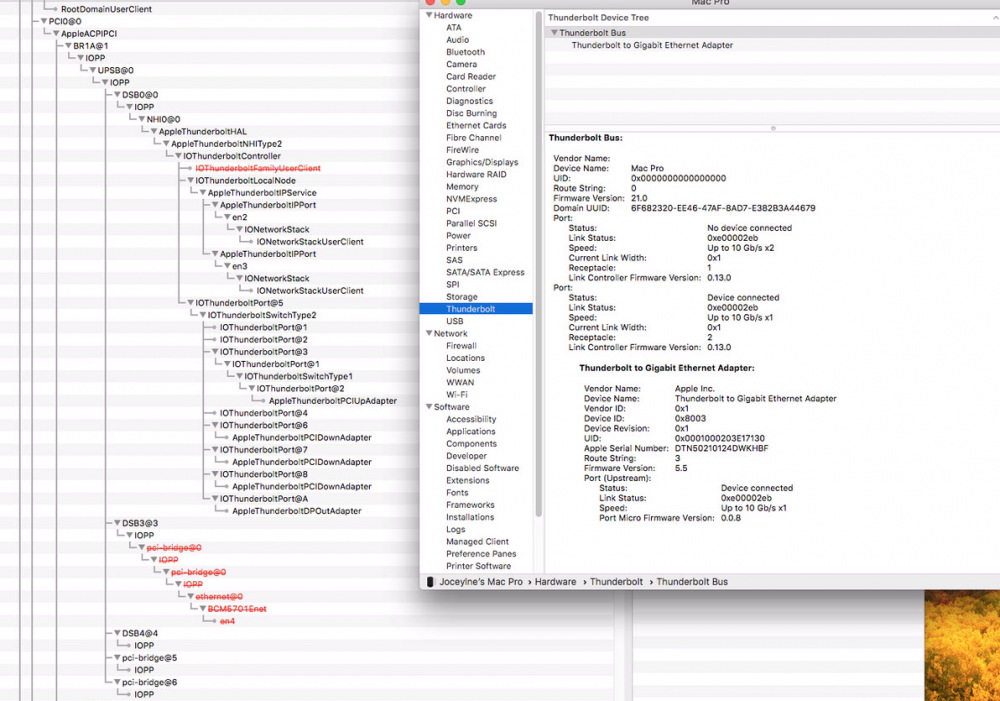
Task: Click the Thunderbolt Device Tree column header
Action: [x=598, y=18]
